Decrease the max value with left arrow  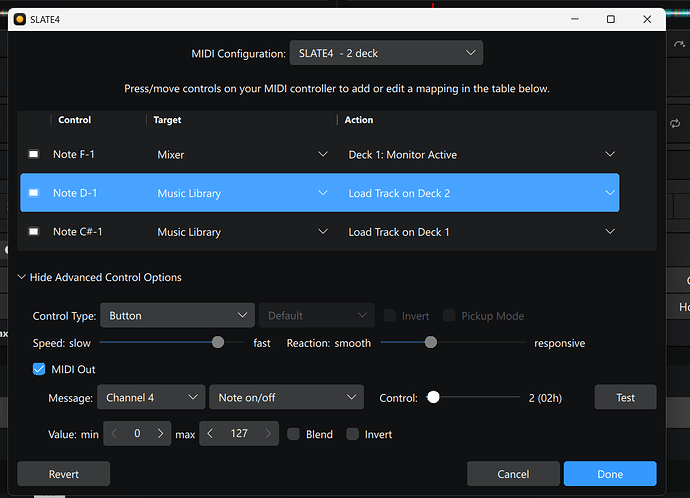pyautogui.click(x=210, y=434)
